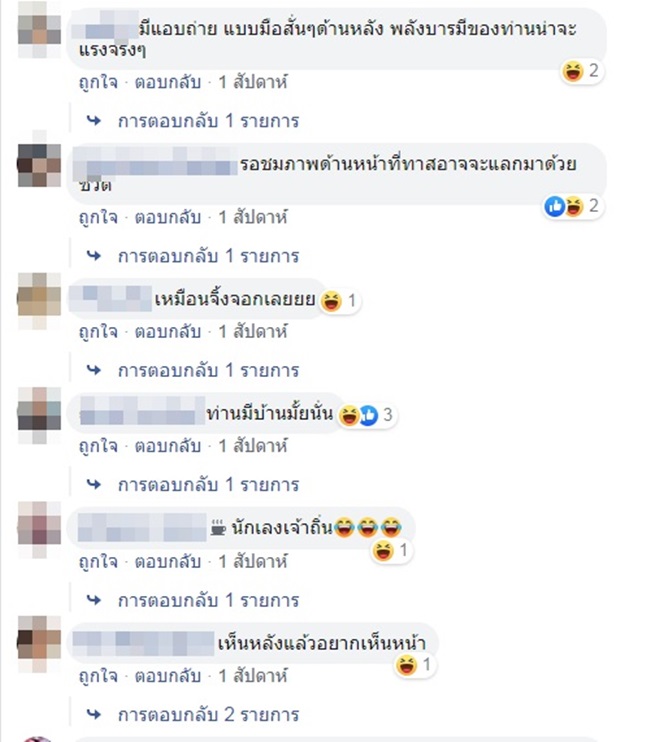Toggle ถูกใจ on the เหมือนจิ้งจอกเลยยย comment
Viewport: 650px width, 742px height.
pos(98,332)
